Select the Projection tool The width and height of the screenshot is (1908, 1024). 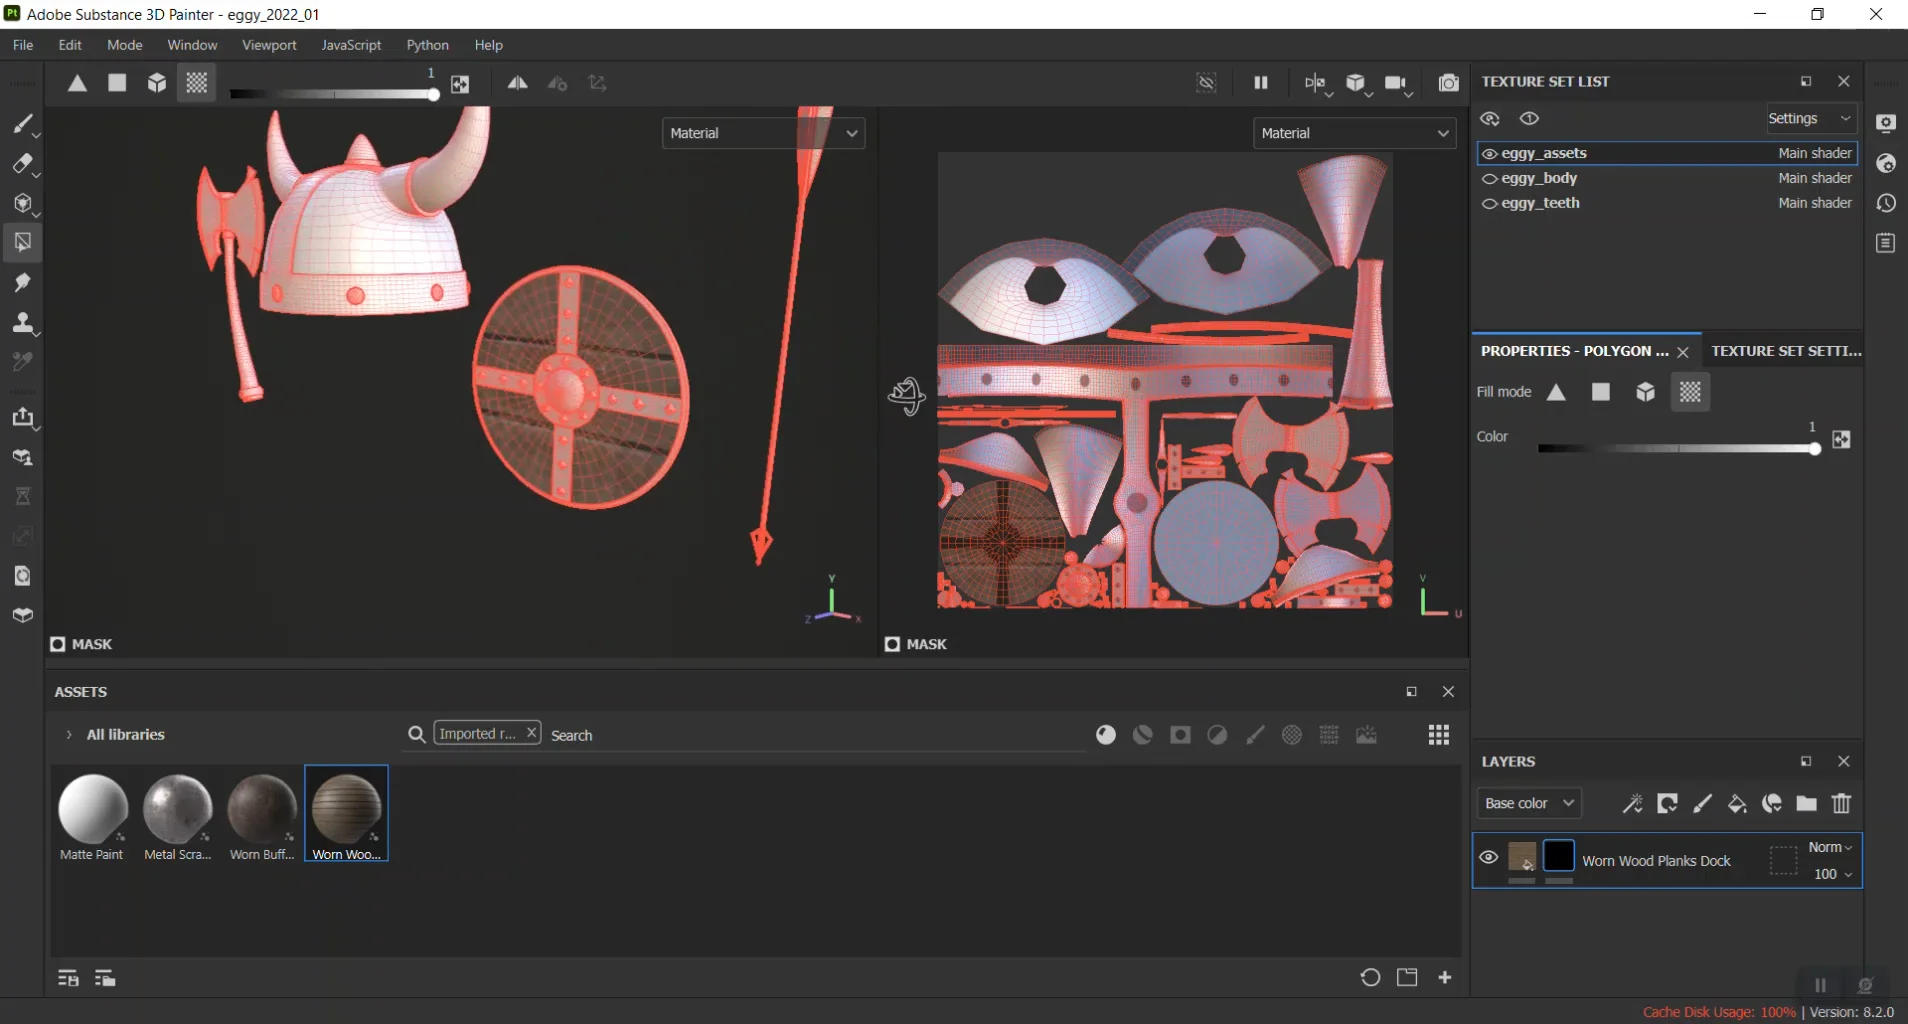point(22,203)
